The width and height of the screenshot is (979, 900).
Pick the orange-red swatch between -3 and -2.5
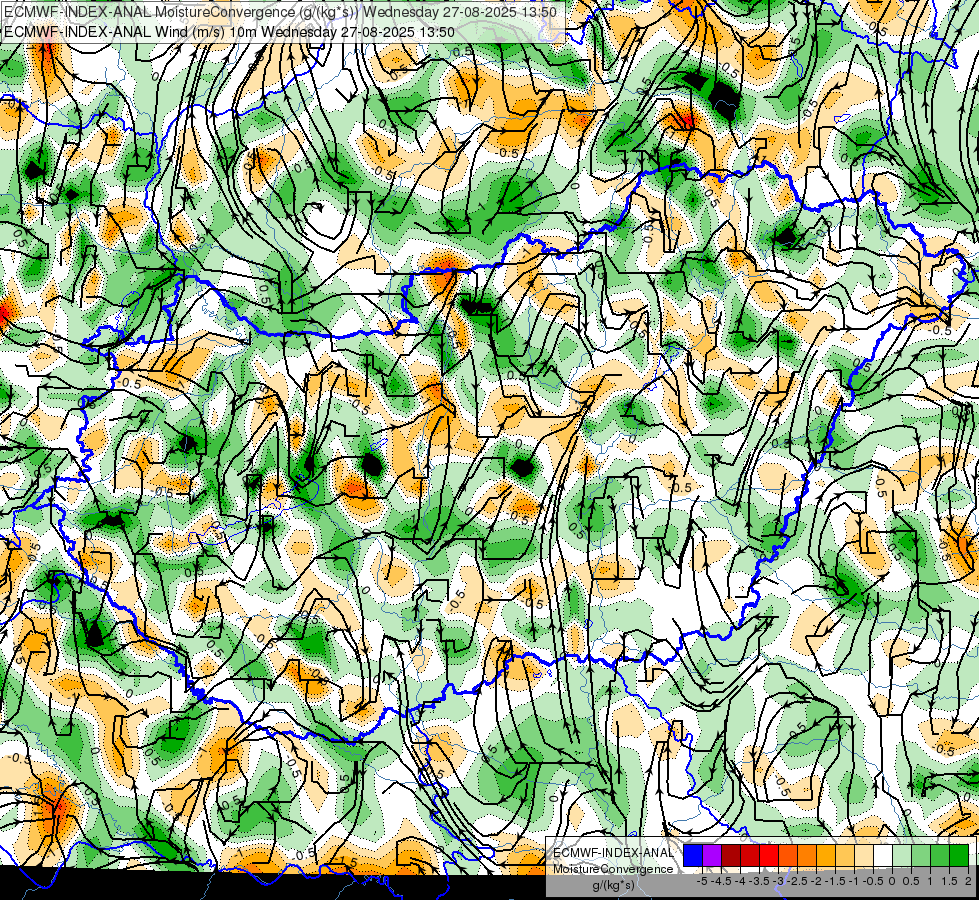(x=788, y=855)
